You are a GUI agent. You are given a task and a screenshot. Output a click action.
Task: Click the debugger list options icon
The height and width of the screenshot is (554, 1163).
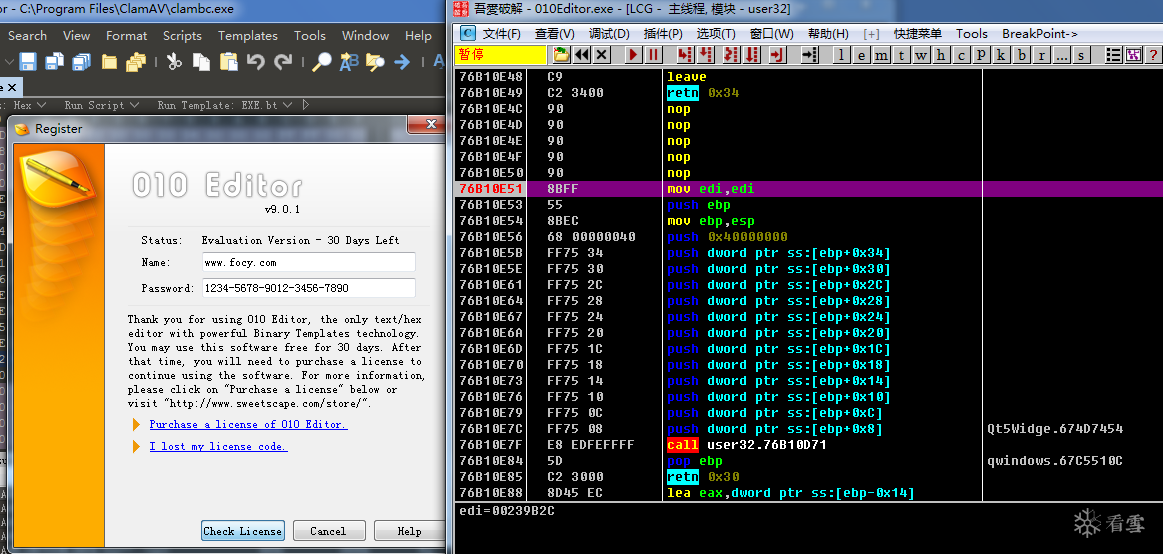(1113, 55)
